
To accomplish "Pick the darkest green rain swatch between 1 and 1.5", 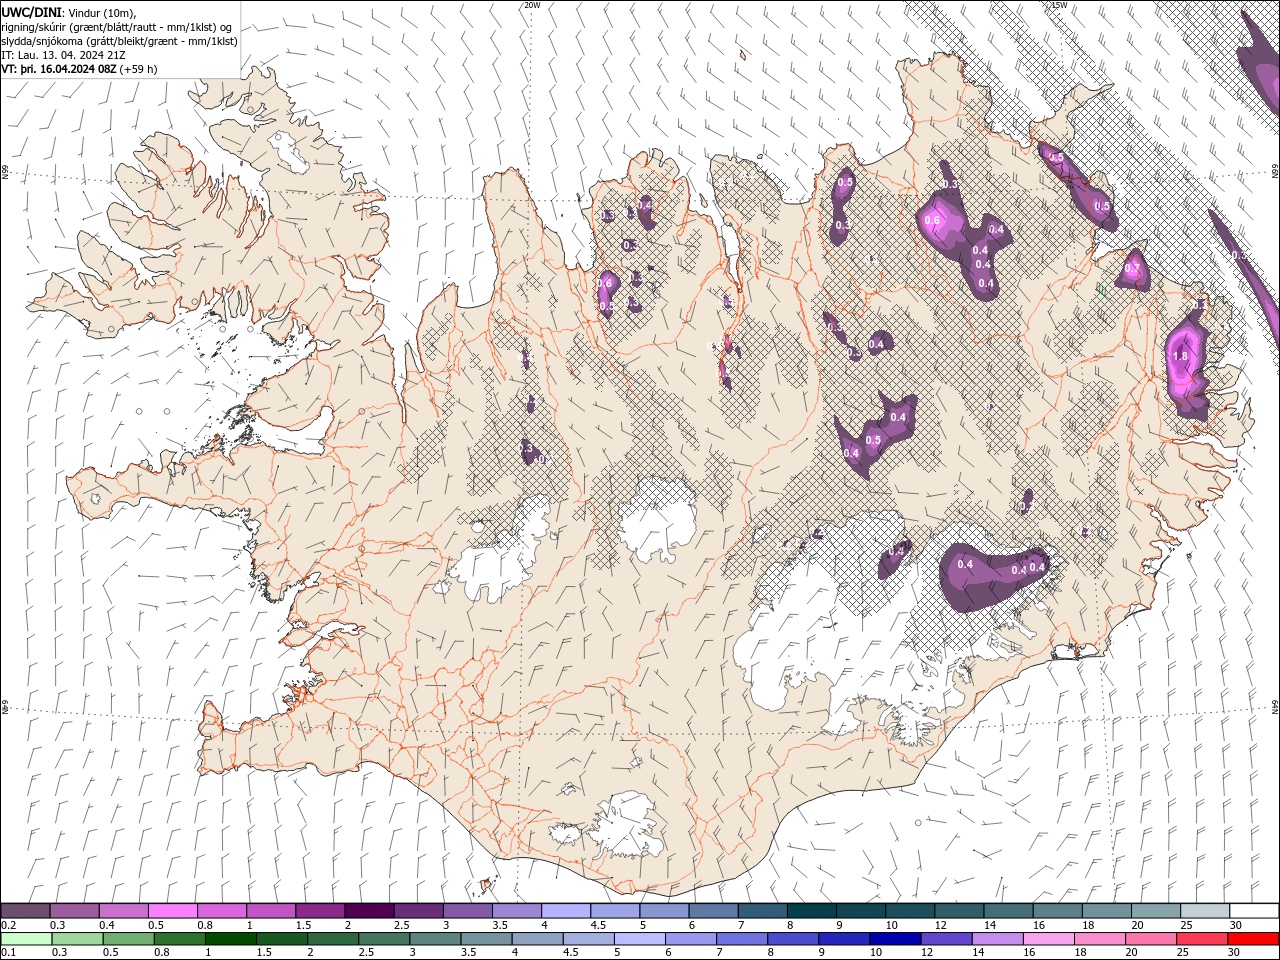I will click(231, 939).
